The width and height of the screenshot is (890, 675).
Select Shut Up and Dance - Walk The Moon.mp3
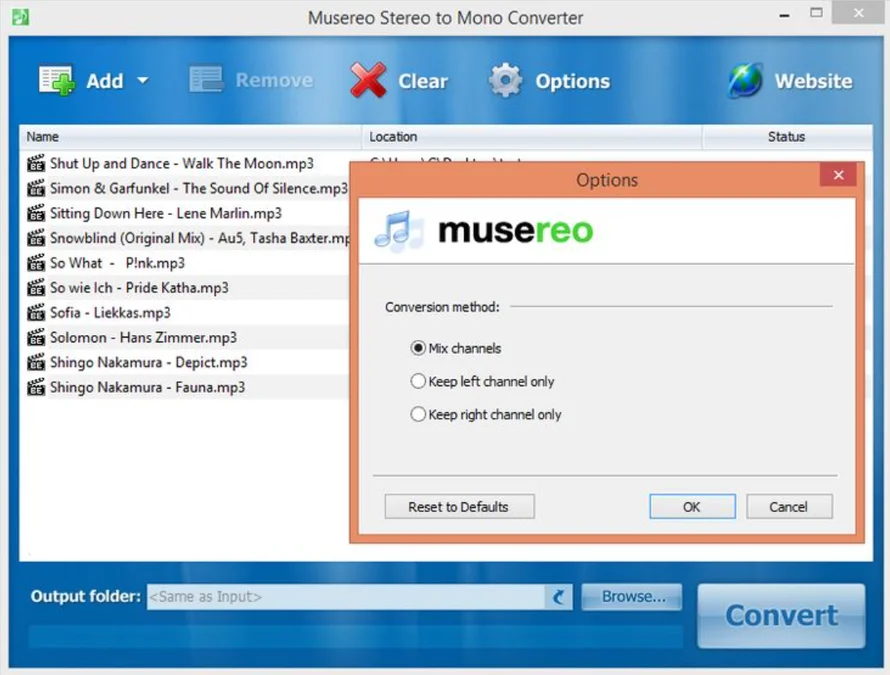point(182,163)
